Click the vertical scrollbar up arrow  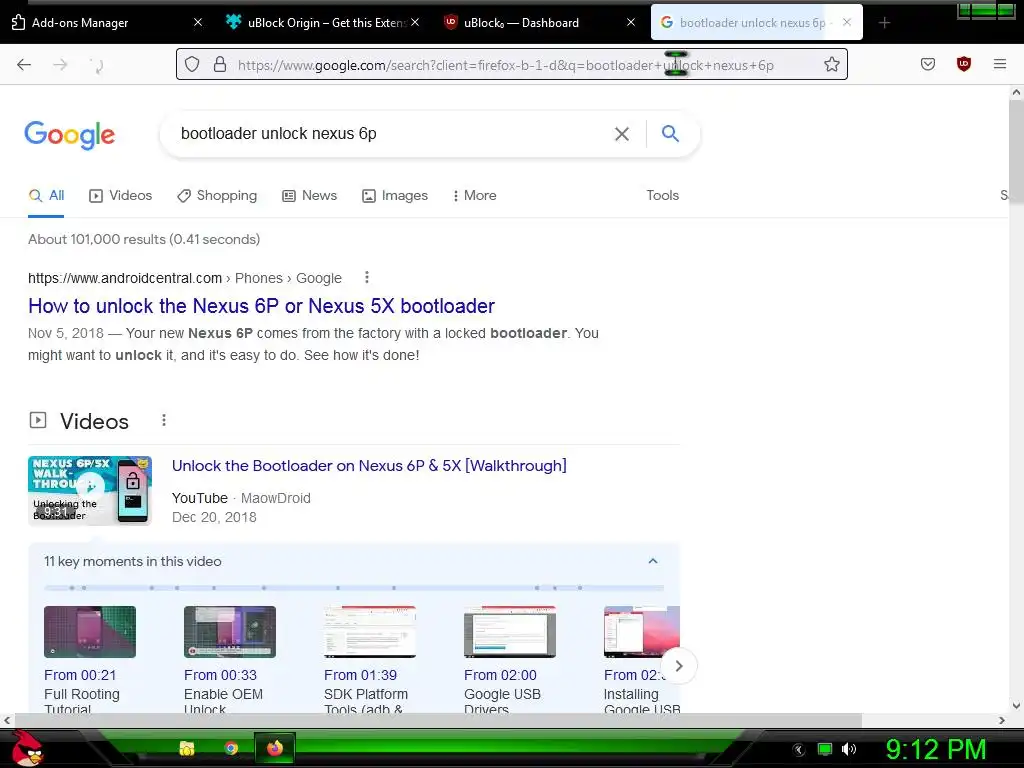[1016, 92]
